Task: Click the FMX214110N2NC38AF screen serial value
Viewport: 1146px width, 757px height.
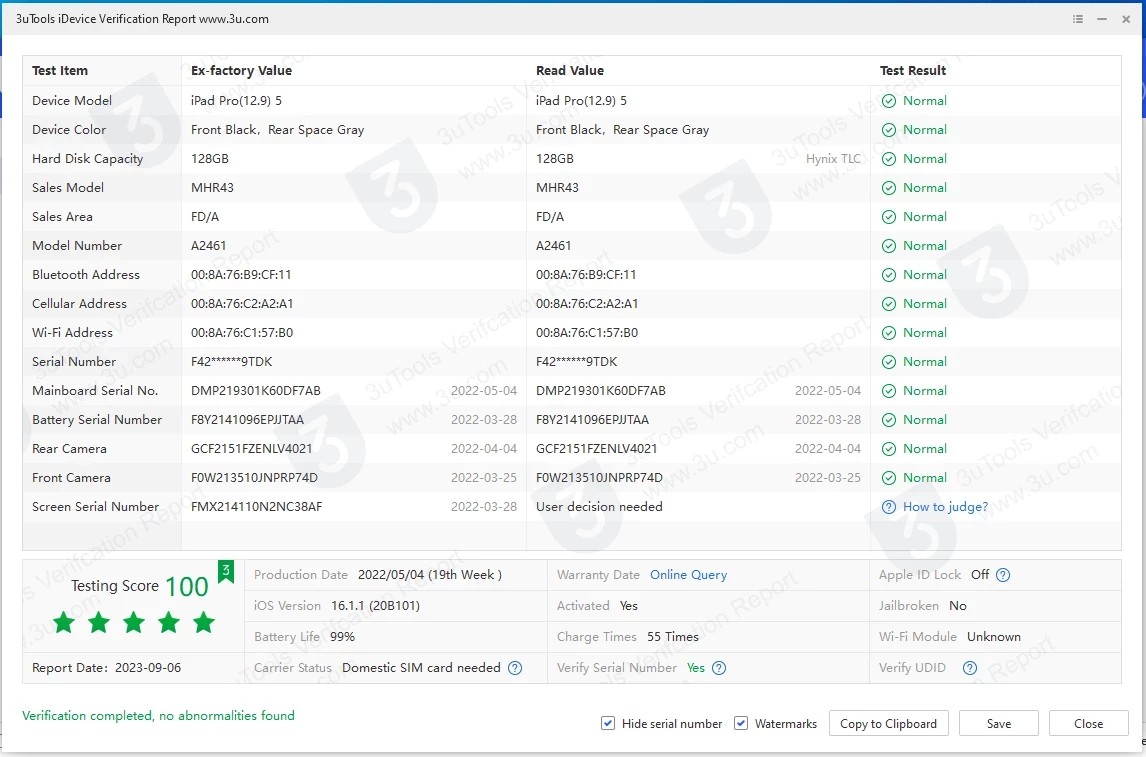Action: click(x=257, y=507)
